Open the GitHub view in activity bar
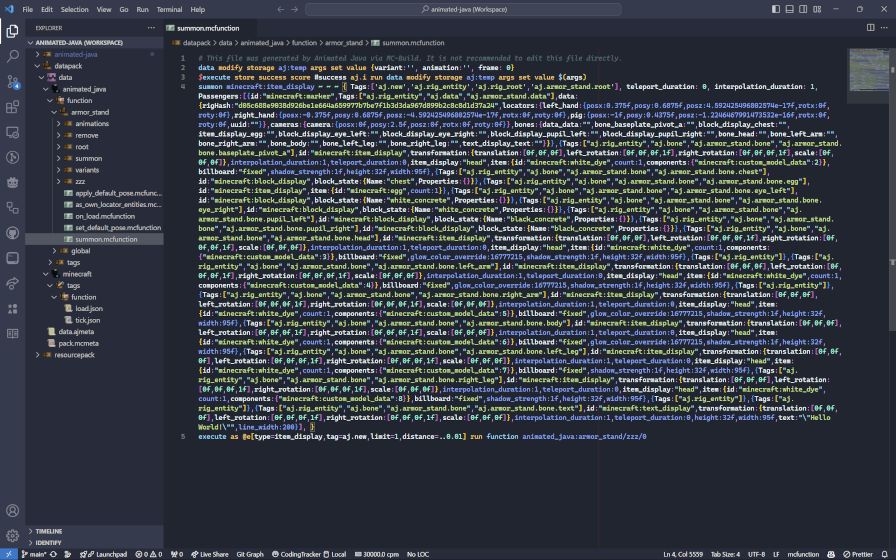The width and height of the screenshot is (896, 560). 13,233
